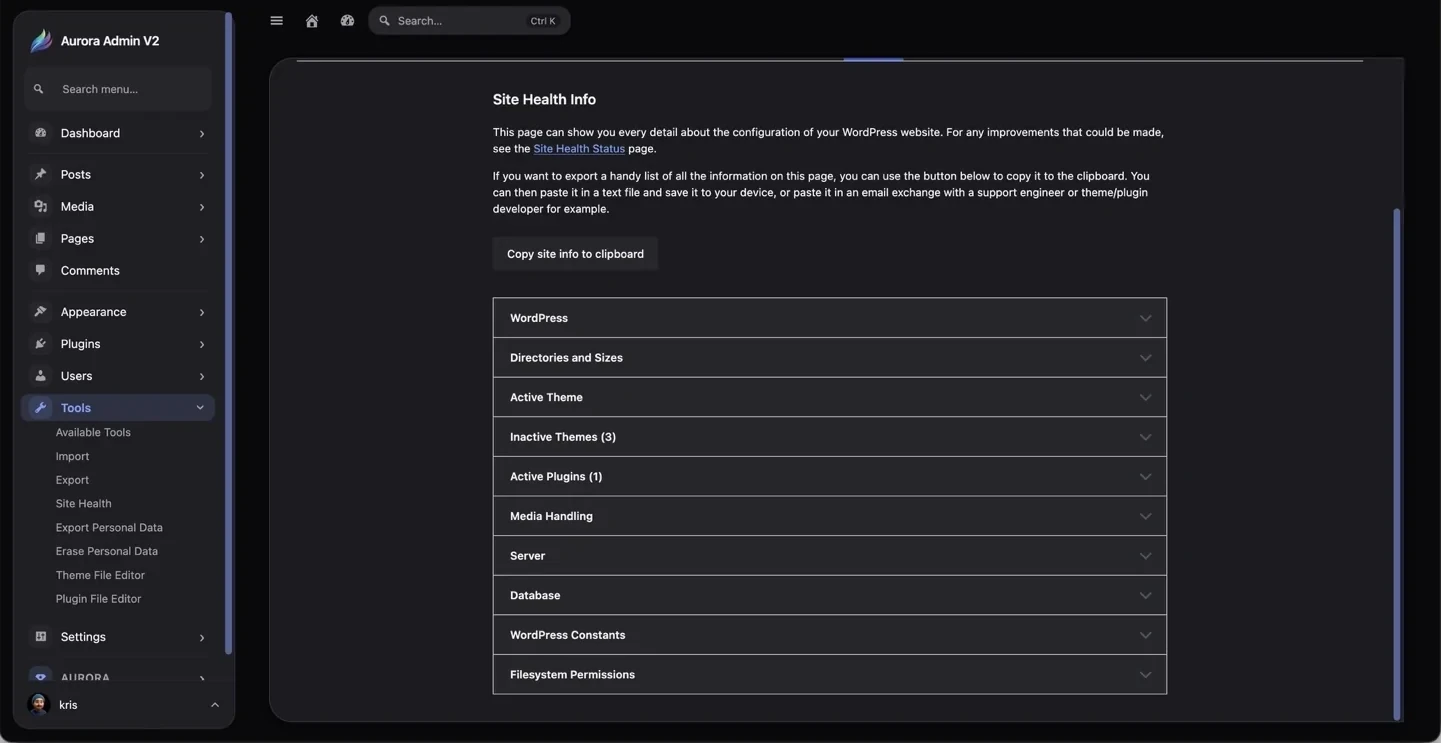Click the sidebar vertical scrollbar
The height and width of the screenshot is (743, 1441).
point(228,334)
